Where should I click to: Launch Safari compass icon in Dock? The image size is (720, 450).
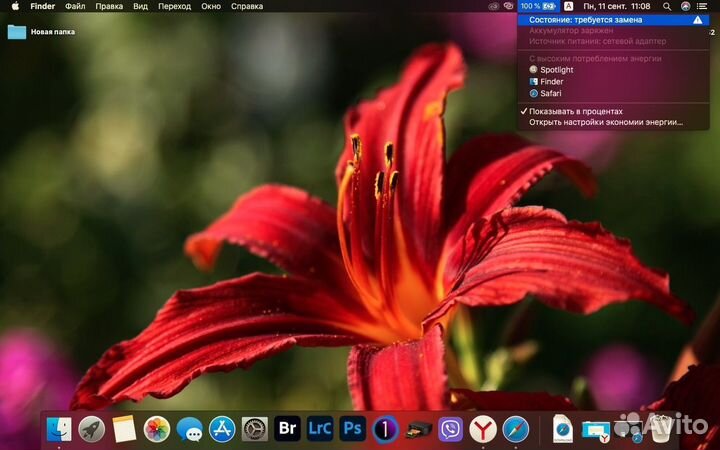[x=516, y=429]
